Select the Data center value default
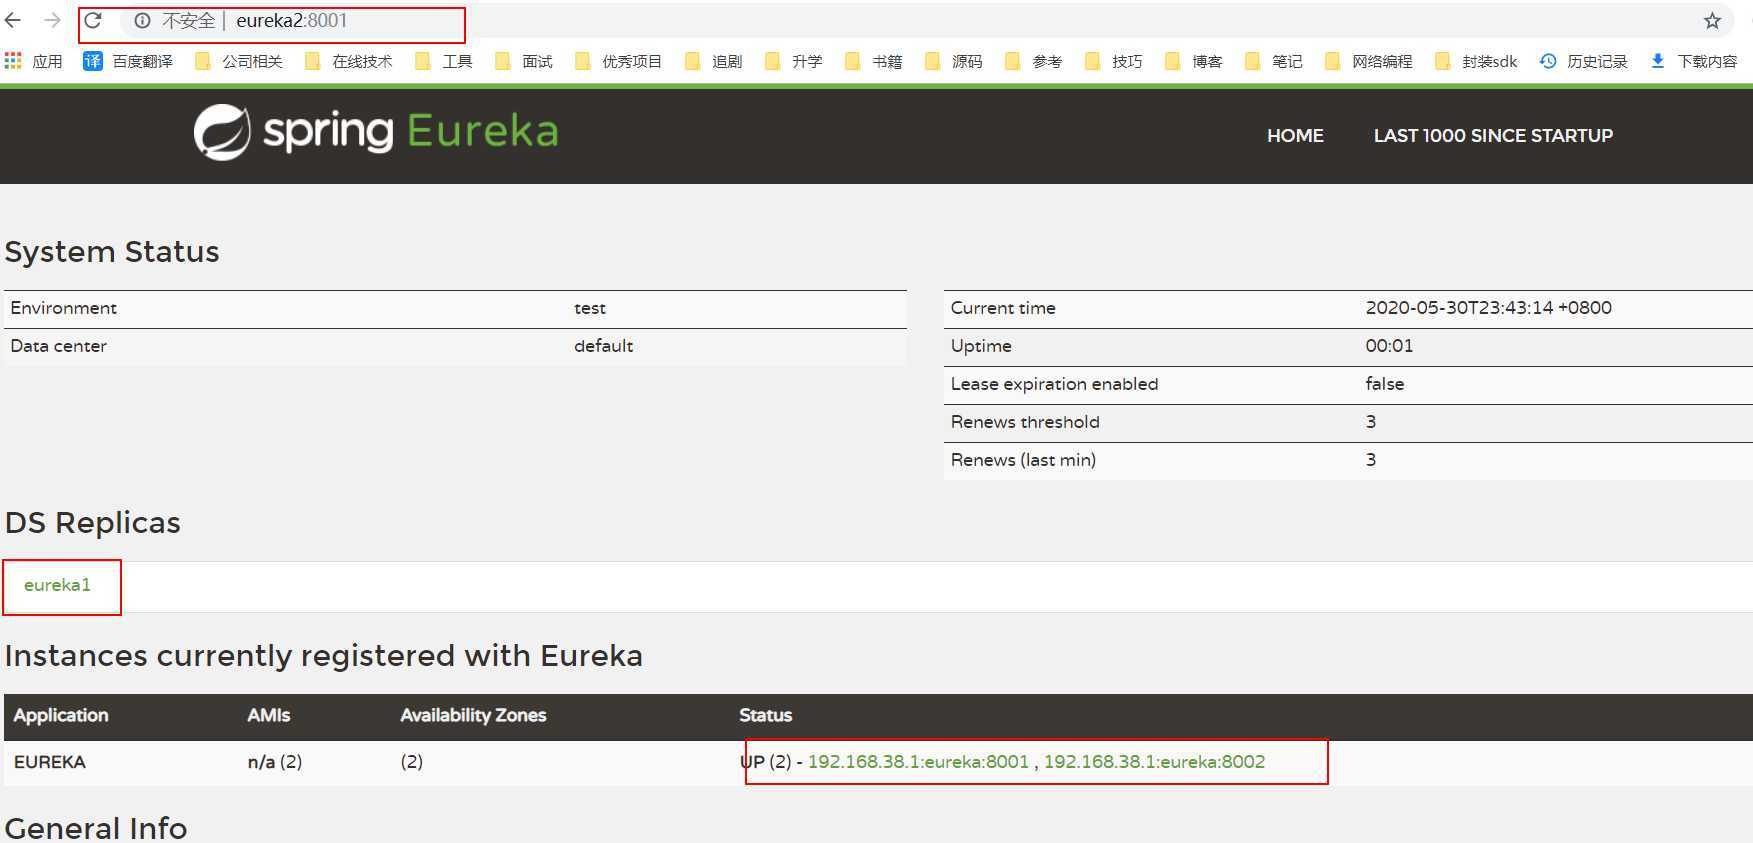 (603, 346)
